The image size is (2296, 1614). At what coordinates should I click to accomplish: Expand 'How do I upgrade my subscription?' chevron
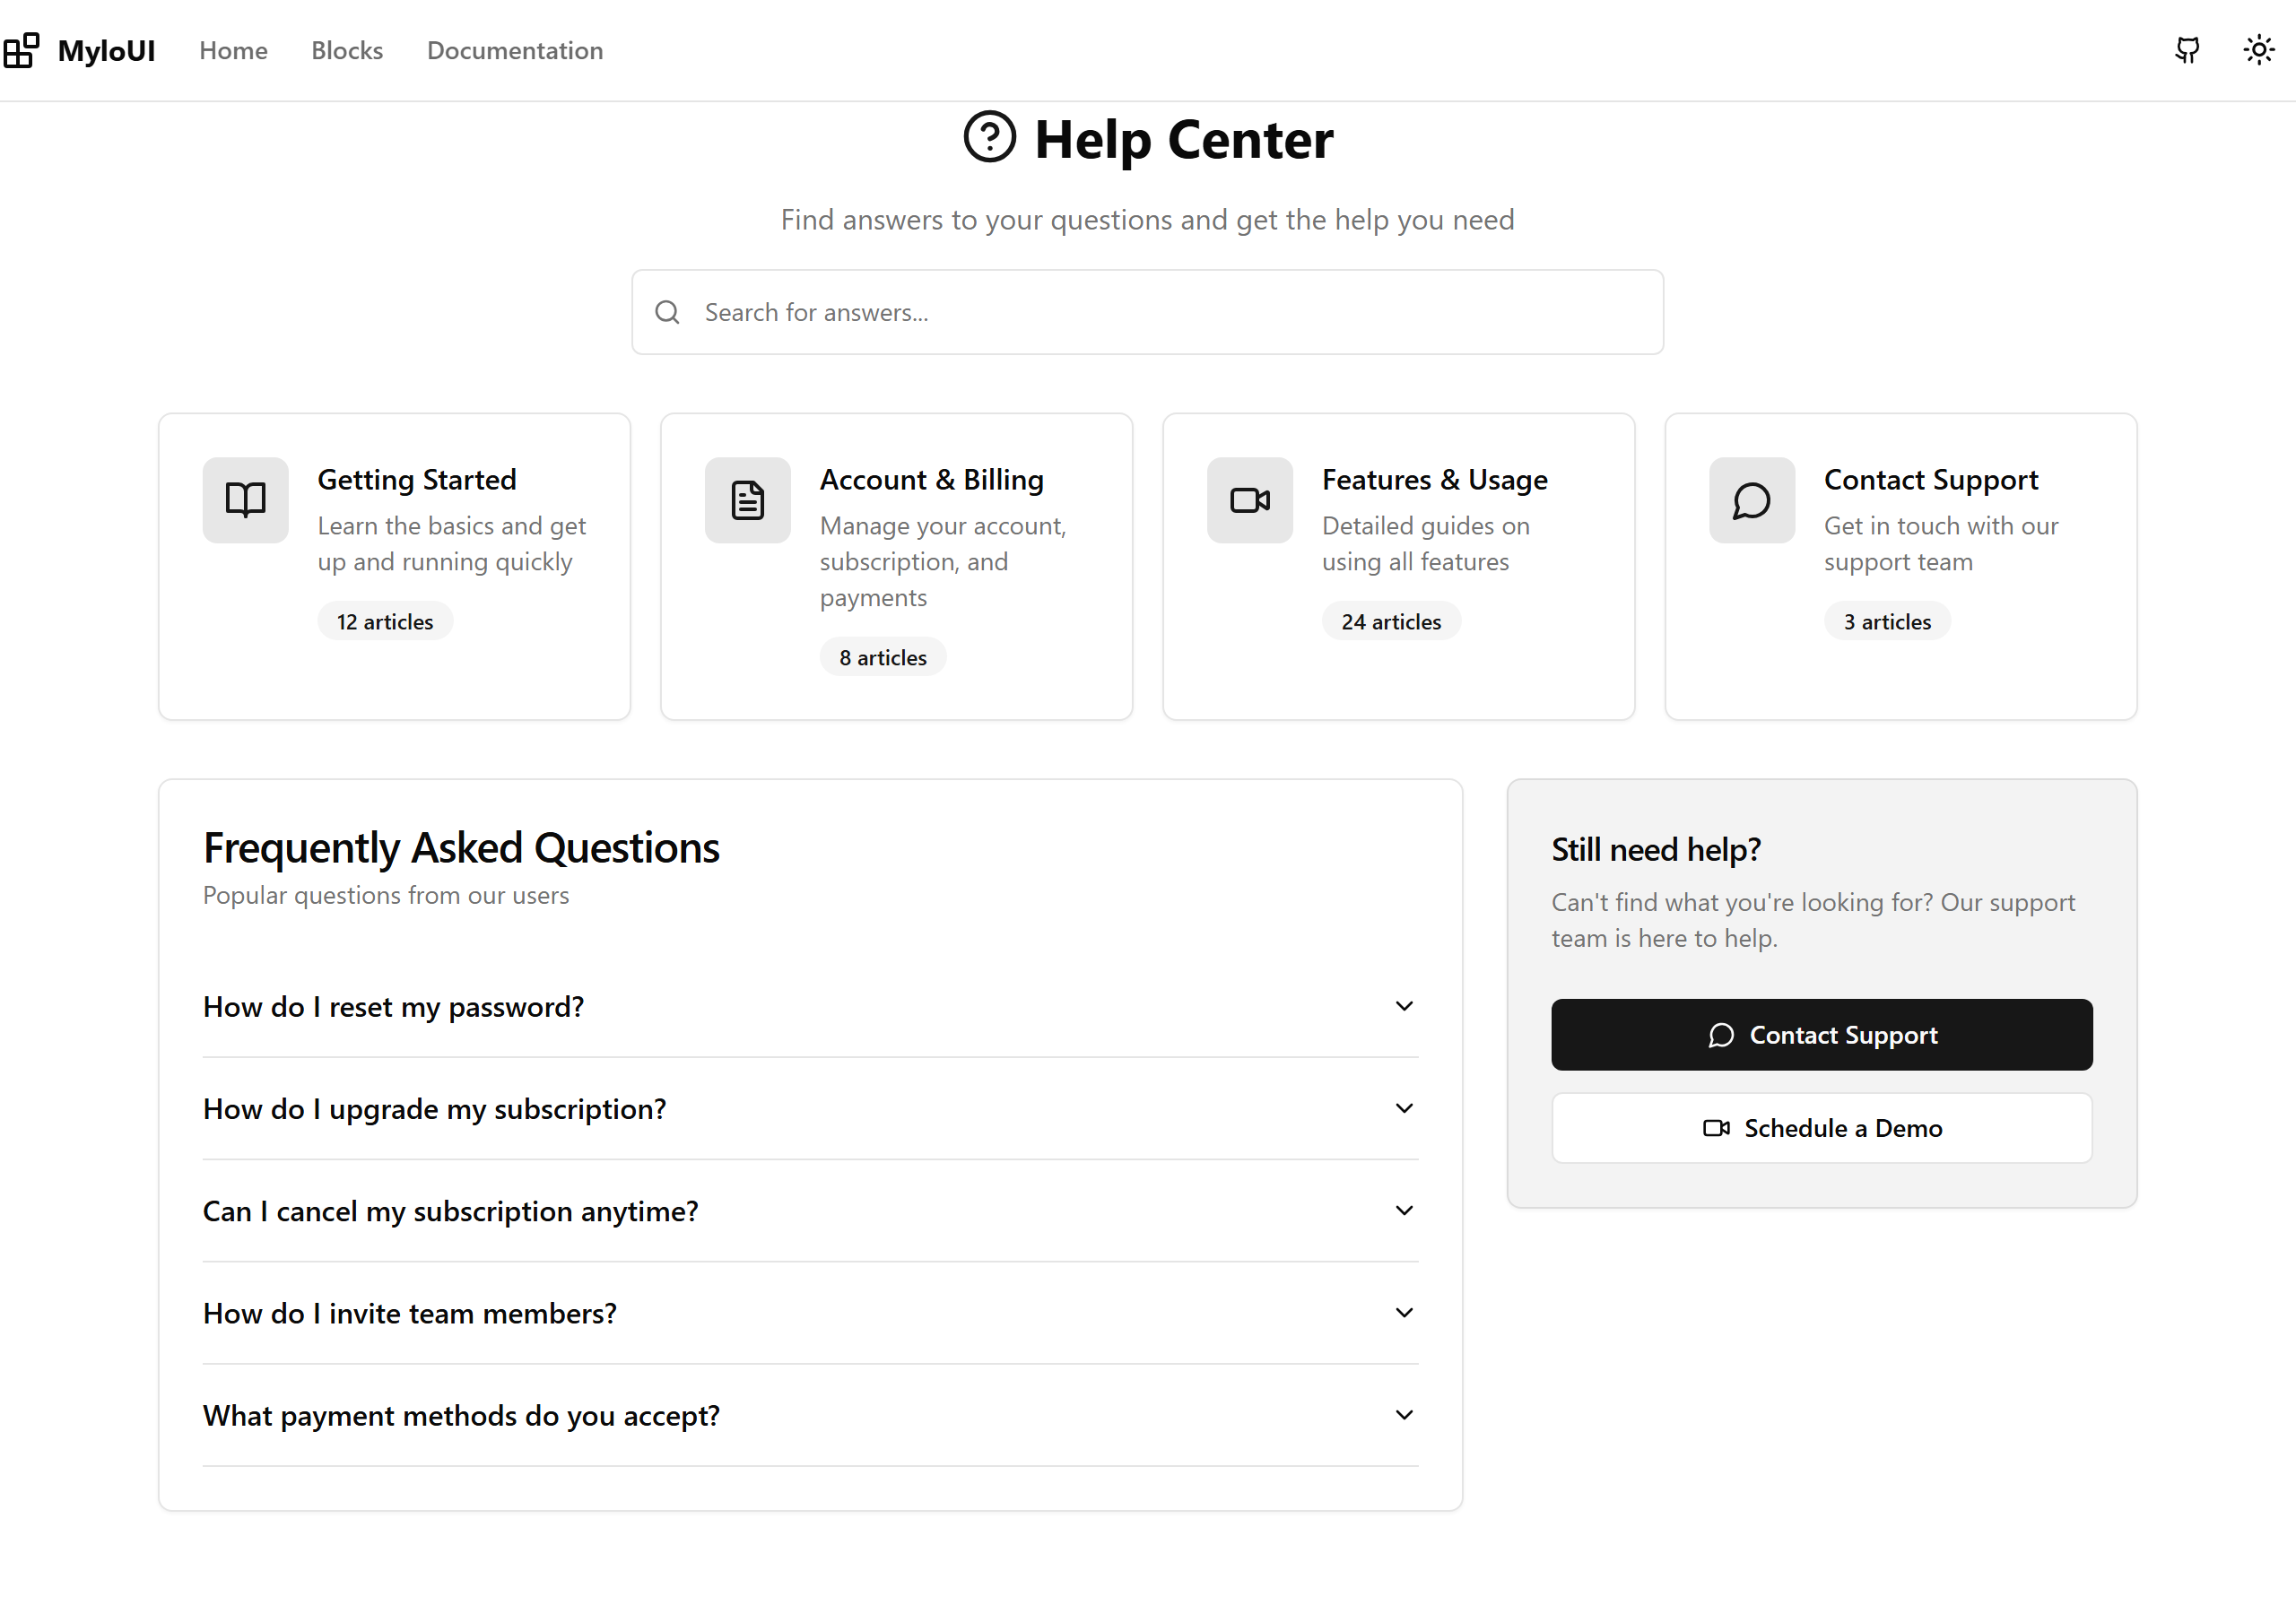click(1404, 1108)
